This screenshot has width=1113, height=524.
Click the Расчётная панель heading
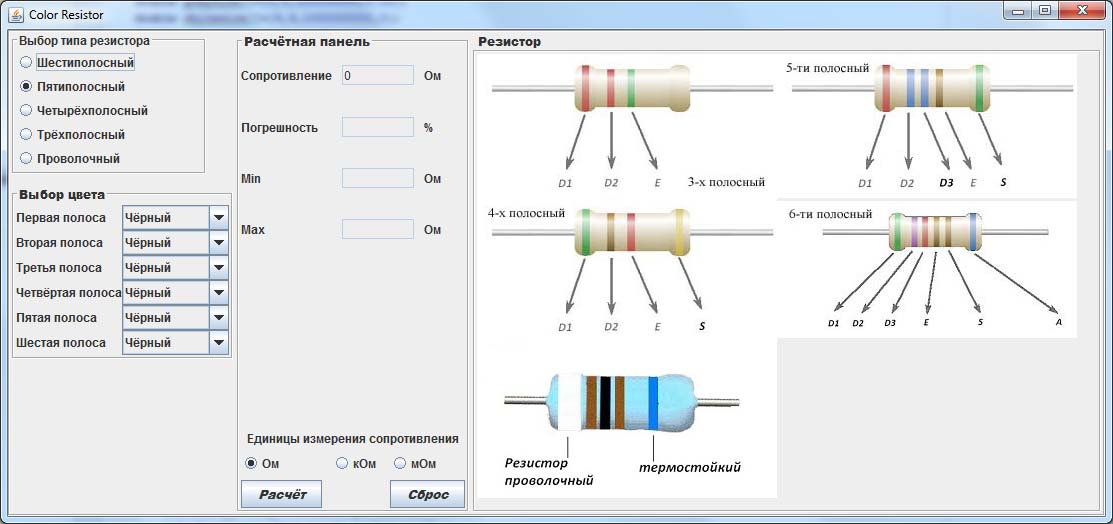[307, 41]
